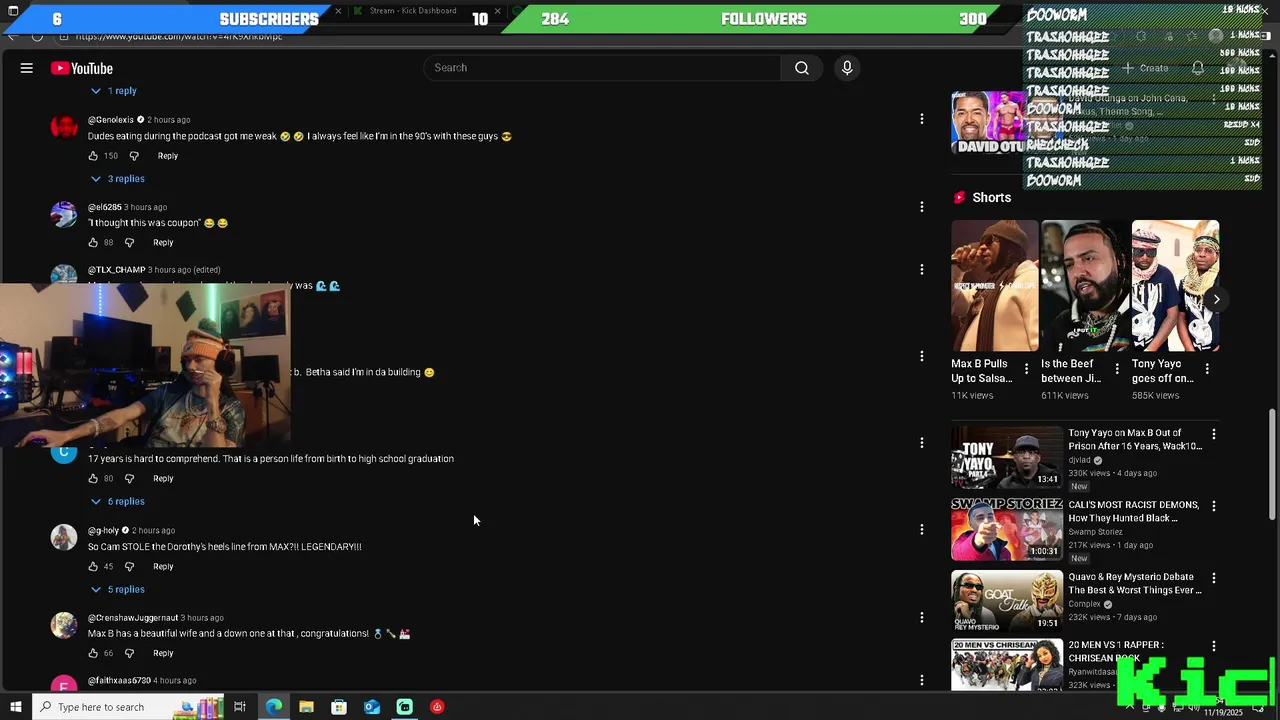
Task: Open more options for @CrenshawJuggernaut comment
Action: tap(922, 617)
